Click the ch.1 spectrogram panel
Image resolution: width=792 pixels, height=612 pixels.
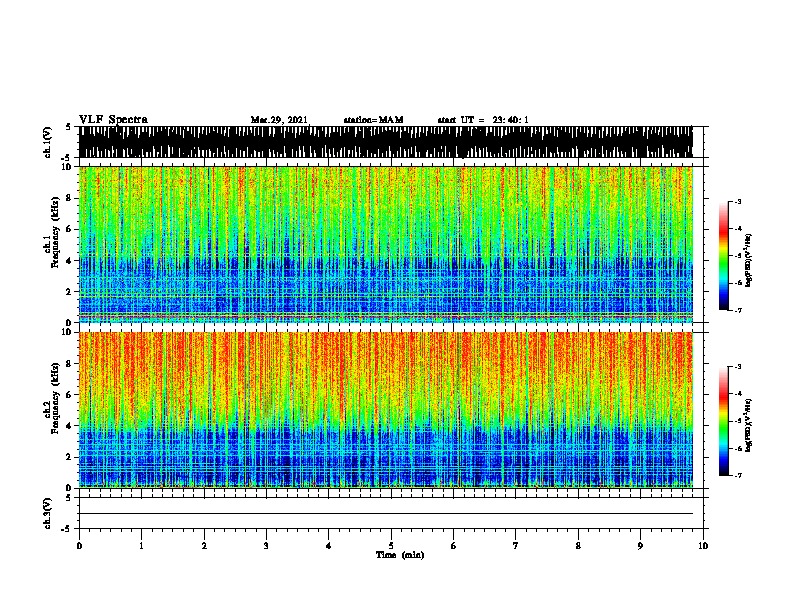[385, 244]
